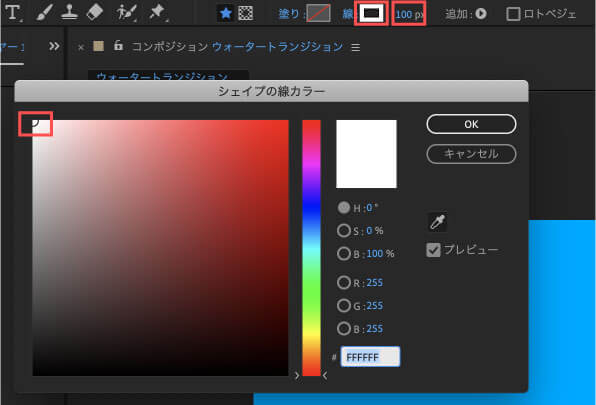596x405 pixels.
Task: Select the Type tool
Action: pos(13,12)
